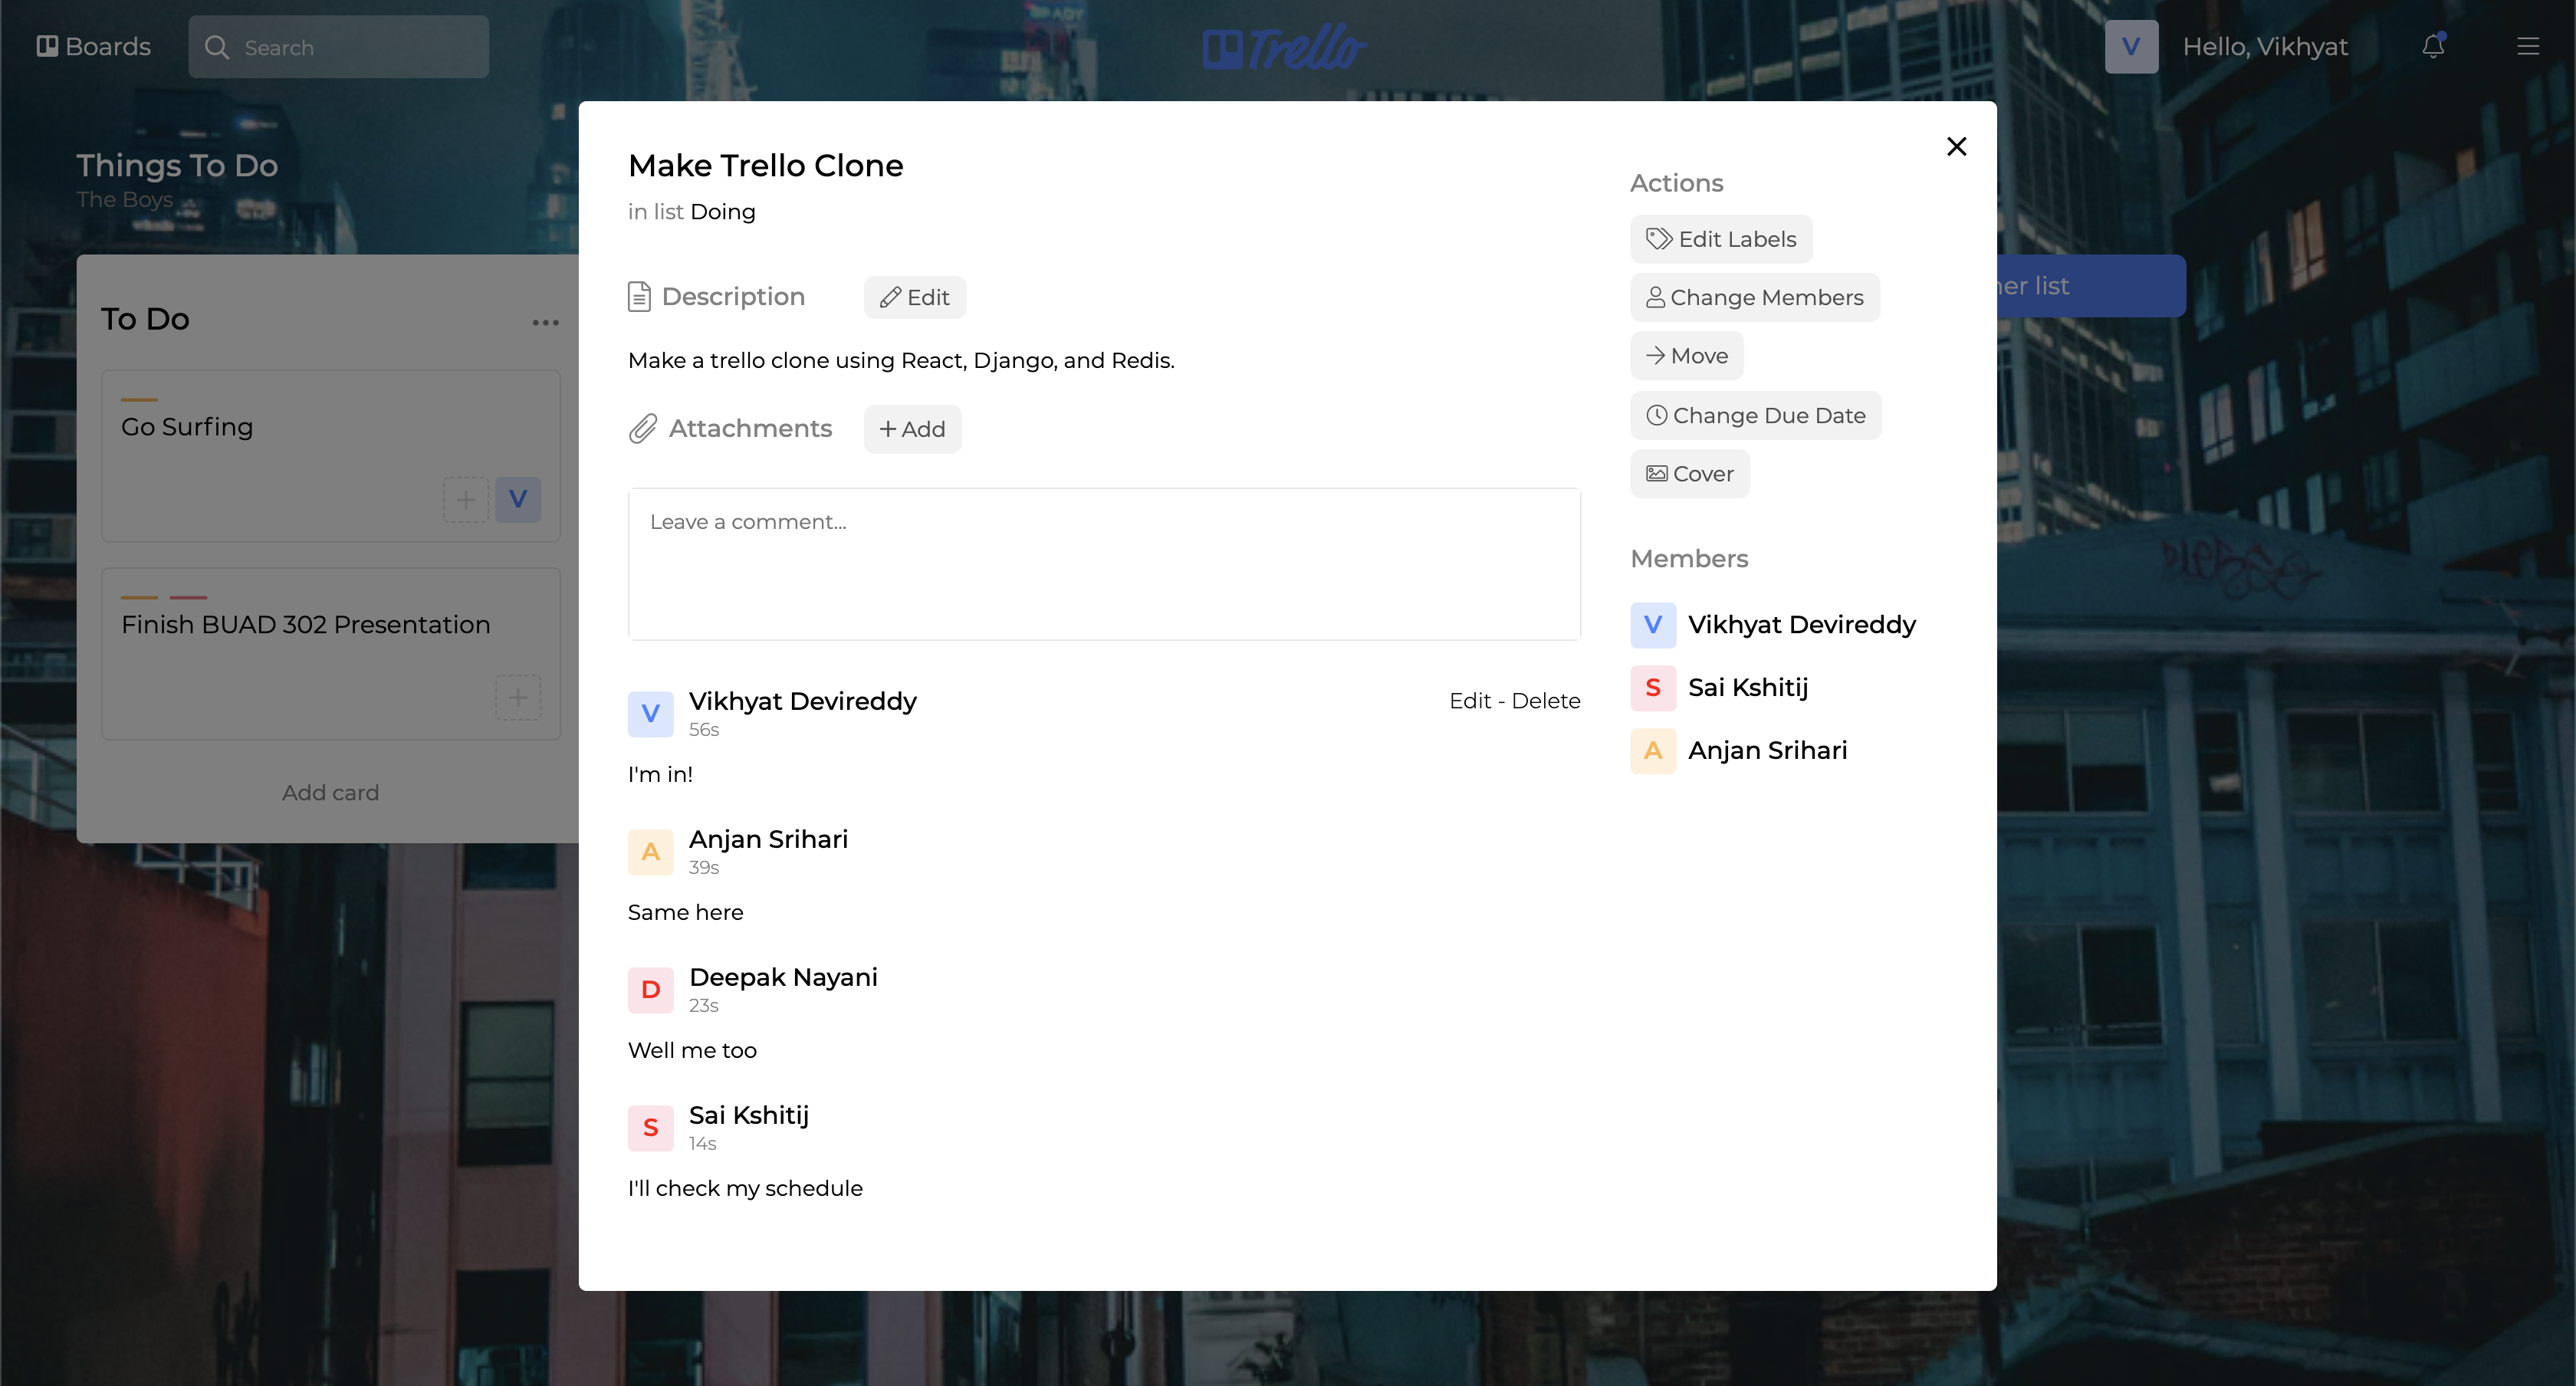Open the Add attachment menu
The width and height of the screenshot is (2576, 1386).
point(912,429)
